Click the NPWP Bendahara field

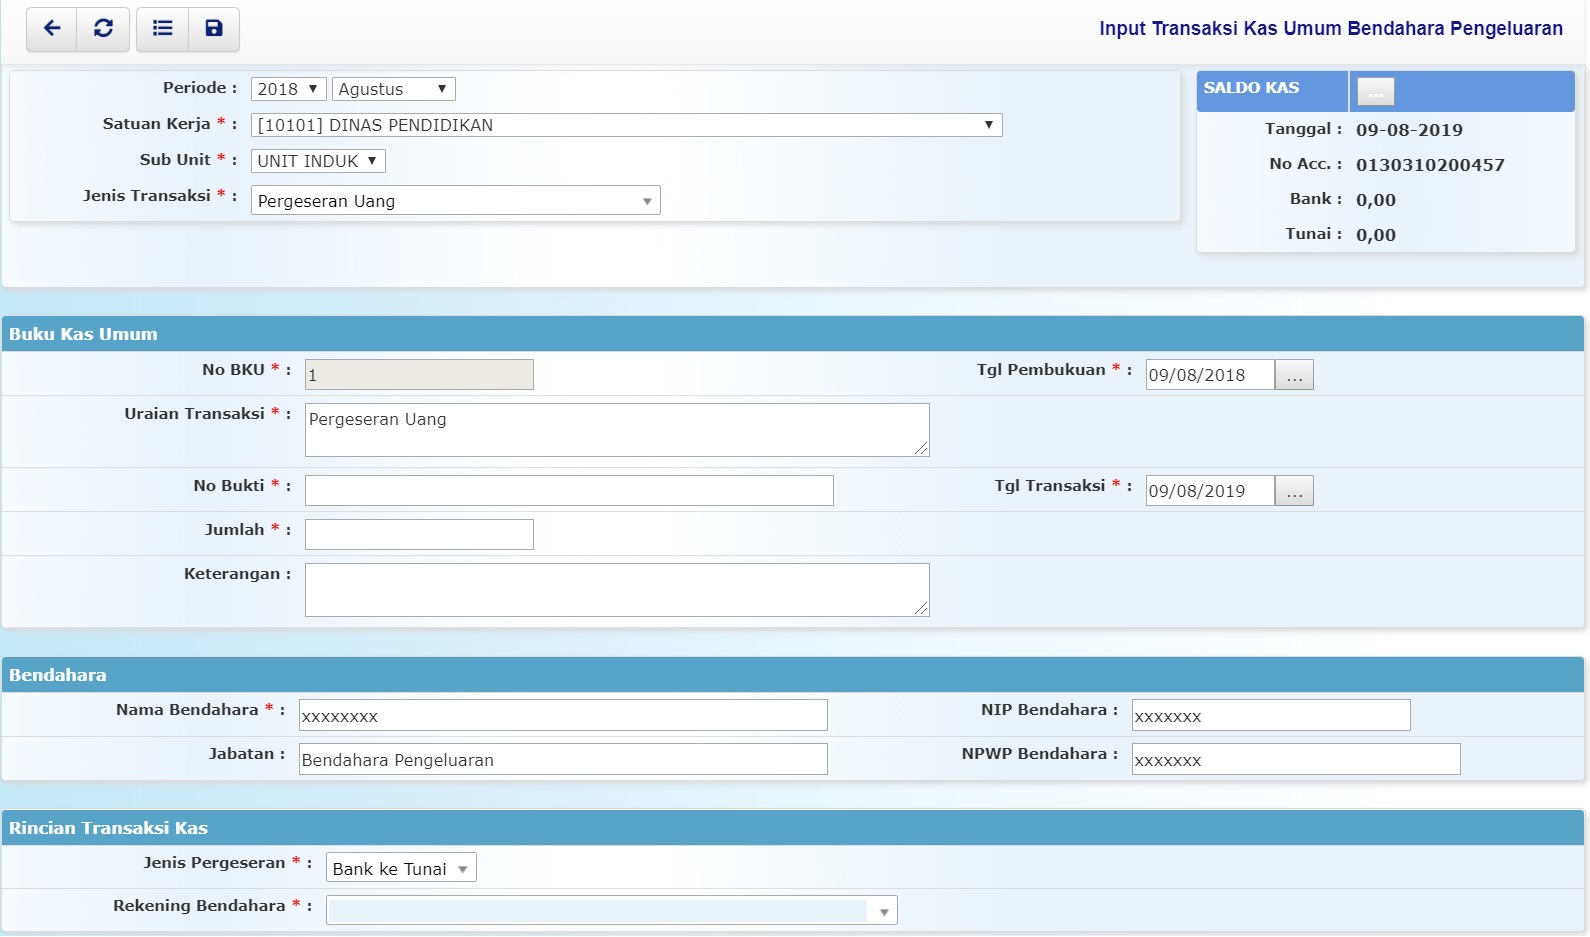[x=1295, y=760]
